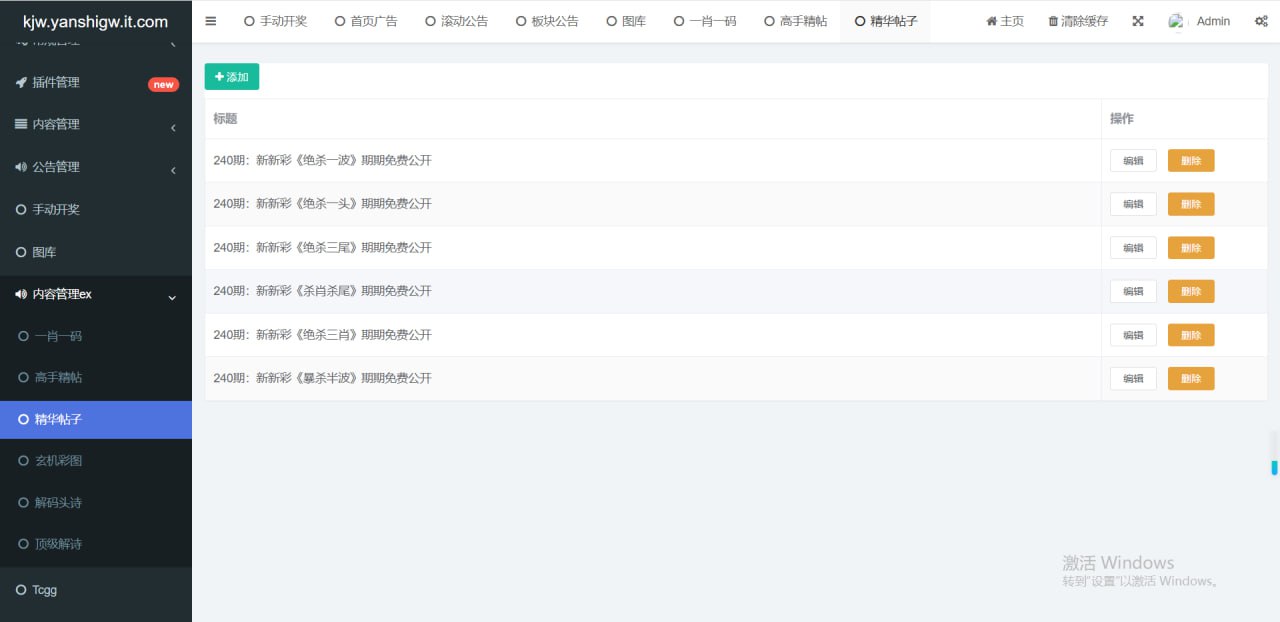The width and height of the screenshot is (1280, 622).
Task: Open 一肖一码 in the sidebar submenu
Action: (58, 337)
